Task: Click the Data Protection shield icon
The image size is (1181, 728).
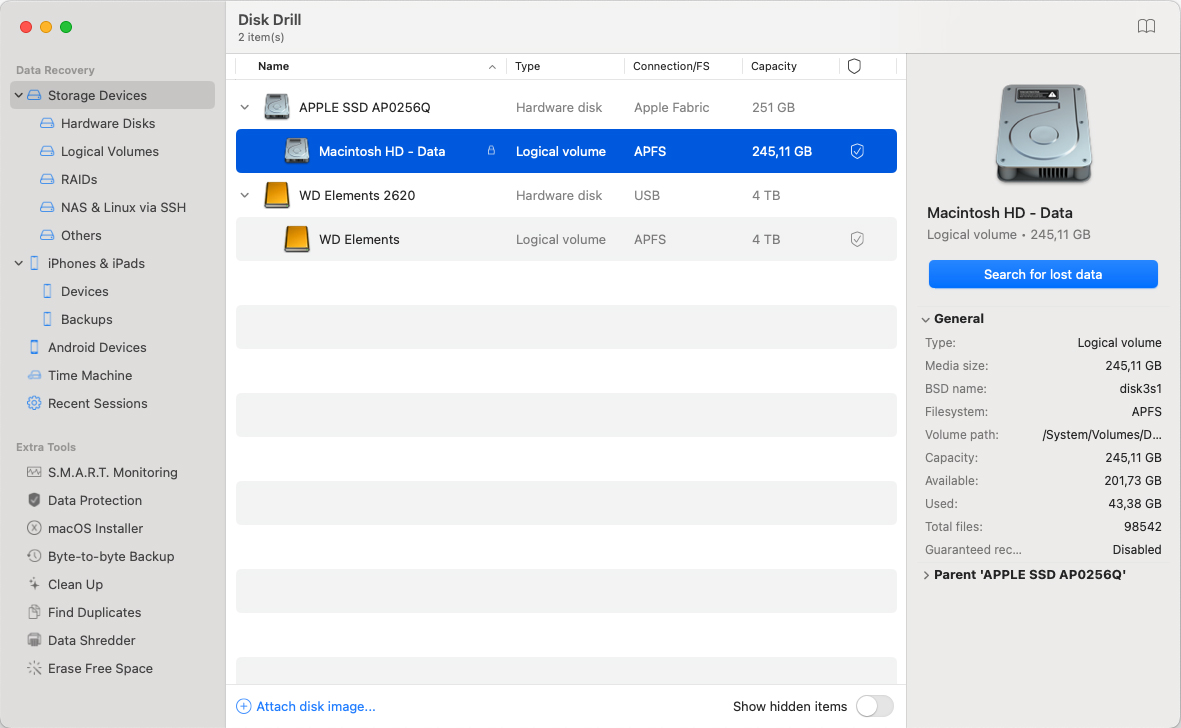Action: point(34,500)
